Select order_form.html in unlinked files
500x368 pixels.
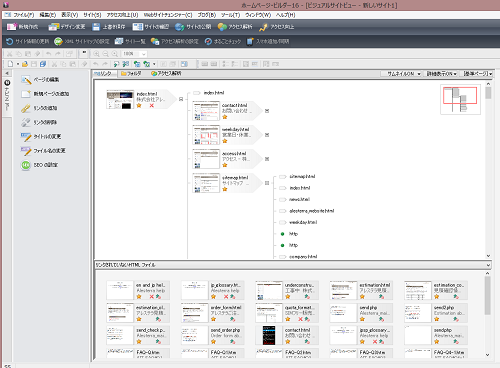coord(212,313)
